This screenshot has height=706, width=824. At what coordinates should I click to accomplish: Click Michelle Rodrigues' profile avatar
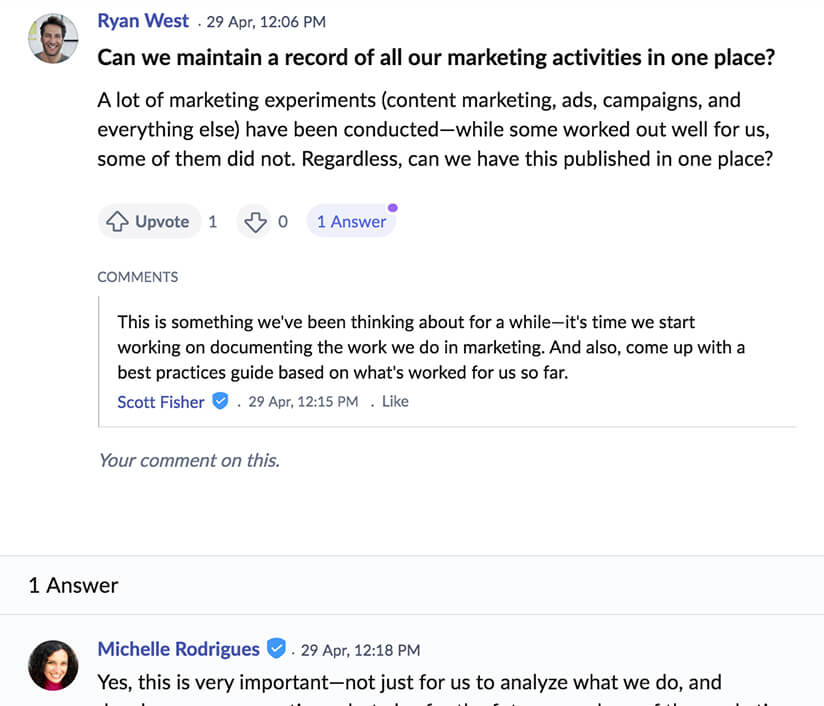coord(53,665)
